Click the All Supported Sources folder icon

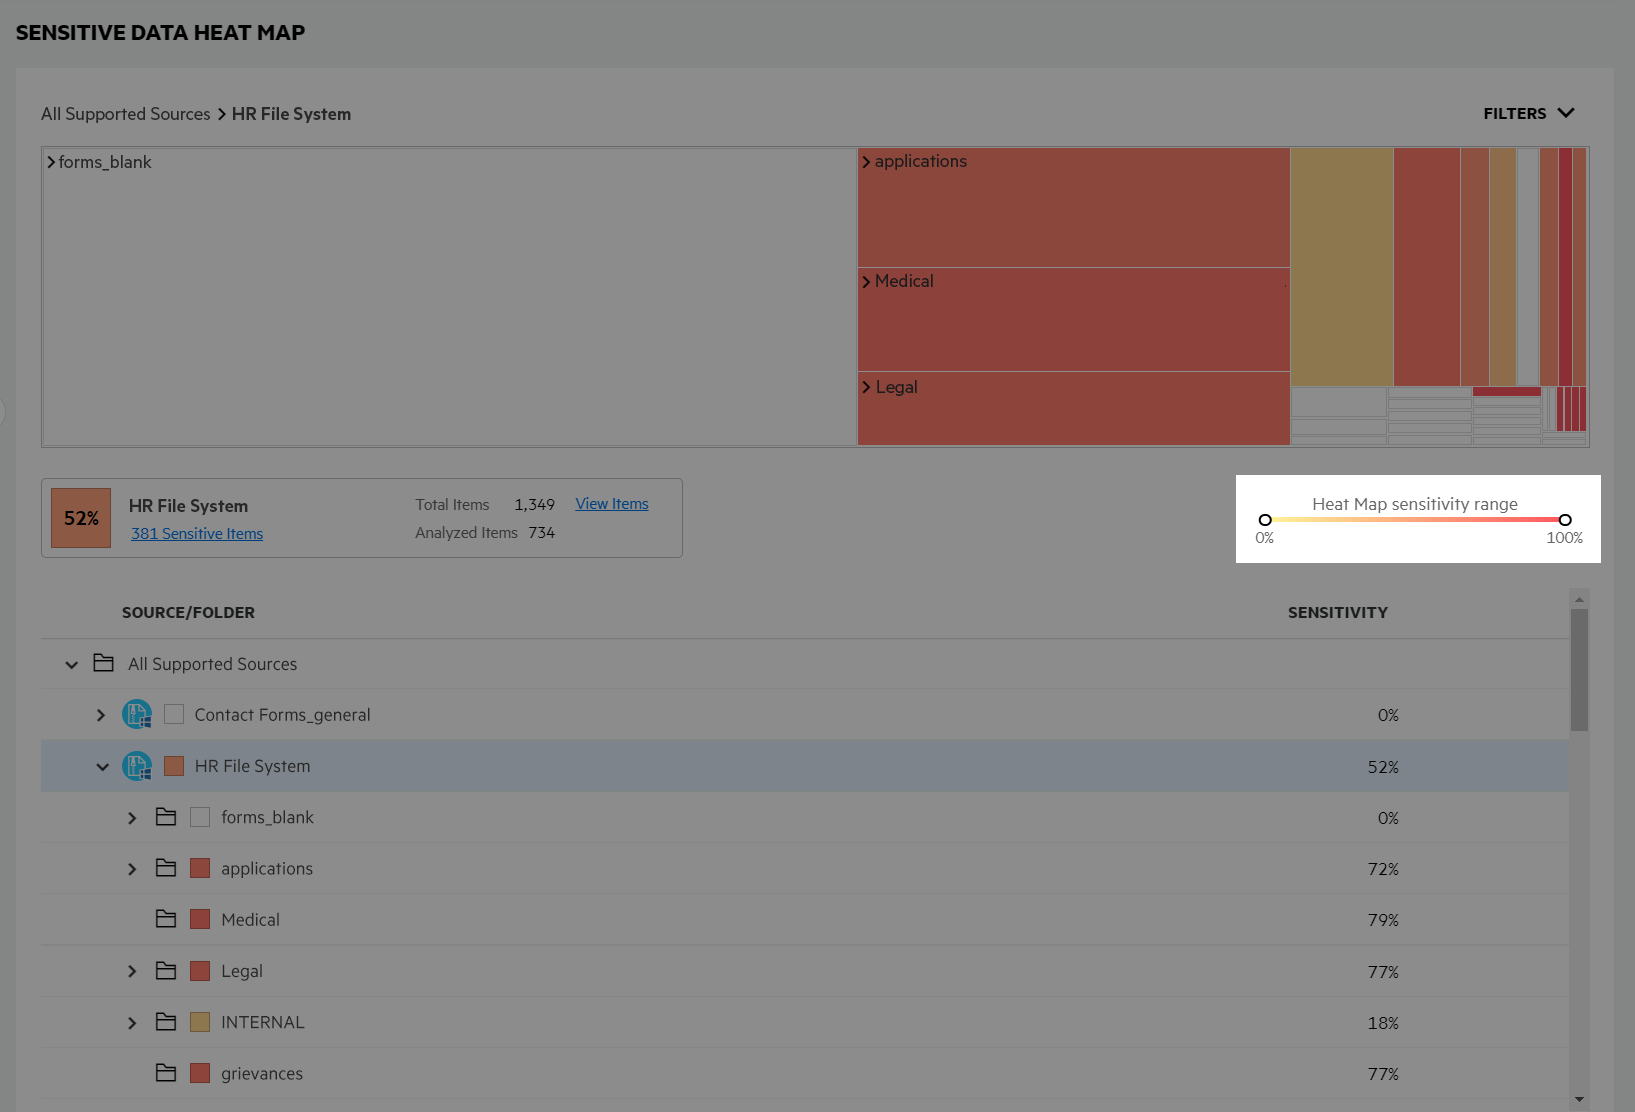pos(103,664)
